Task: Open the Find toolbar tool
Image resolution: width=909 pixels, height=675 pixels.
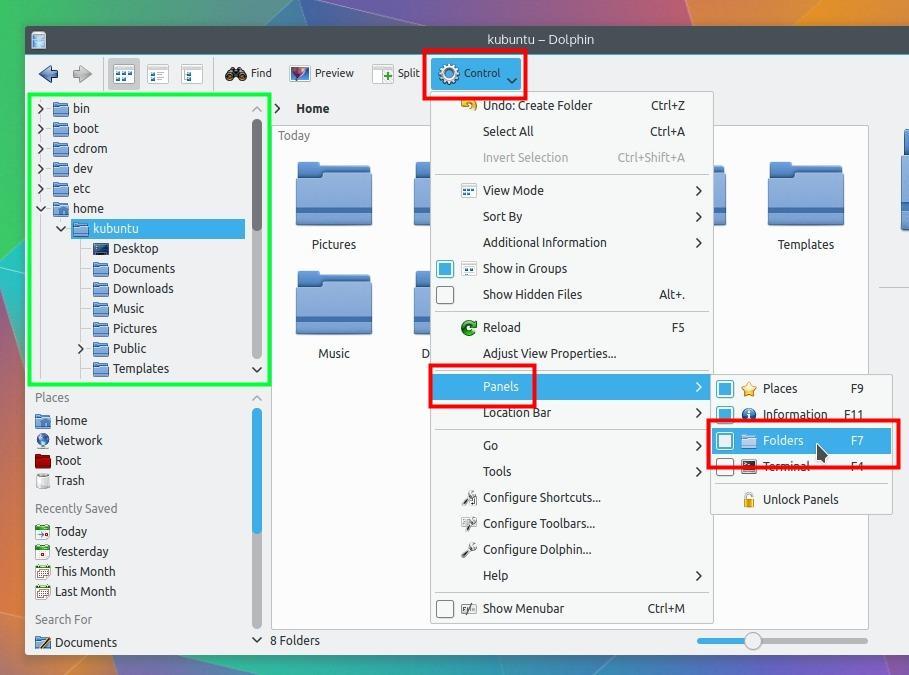Action: 247,73
